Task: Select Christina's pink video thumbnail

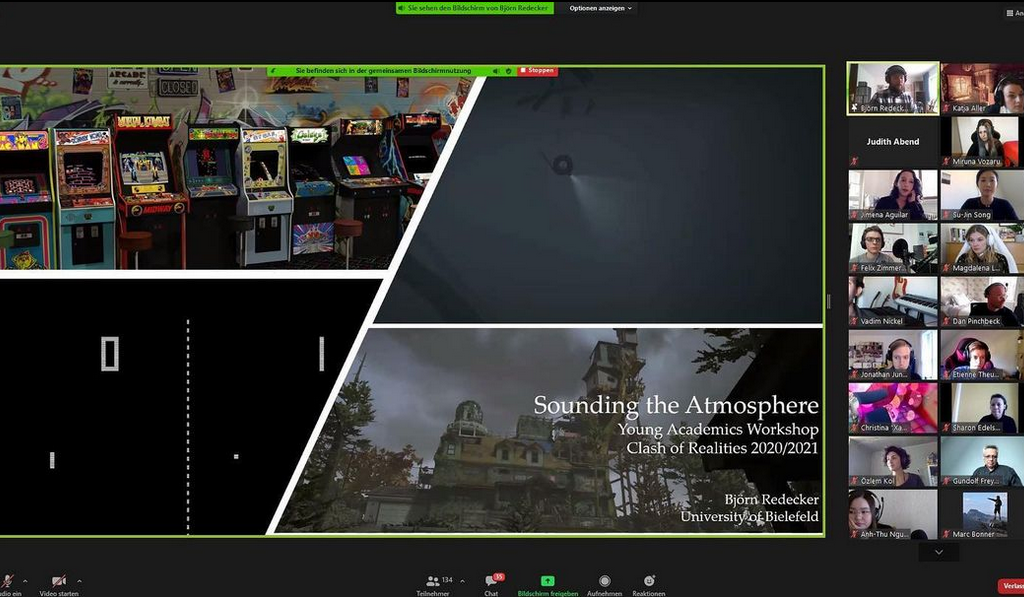Action: (893, 408)
